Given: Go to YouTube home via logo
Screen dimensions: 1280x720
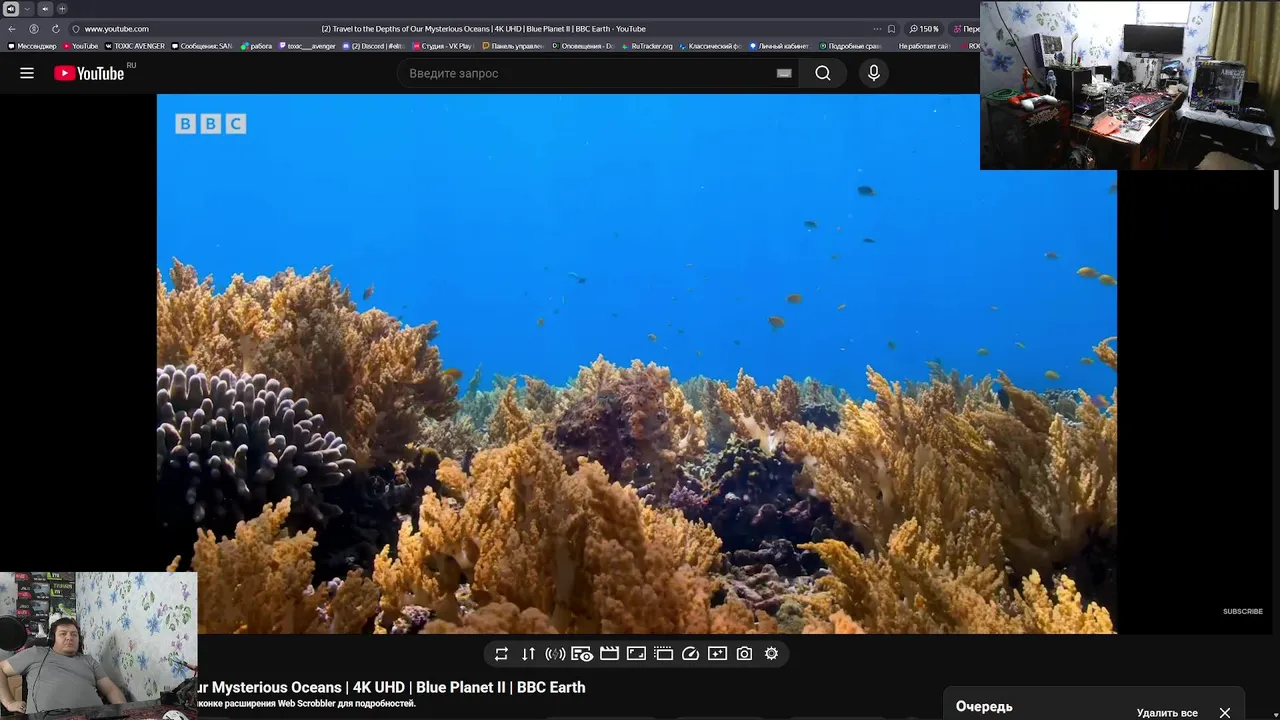Looking at the screenshot, I should [89, 73].
